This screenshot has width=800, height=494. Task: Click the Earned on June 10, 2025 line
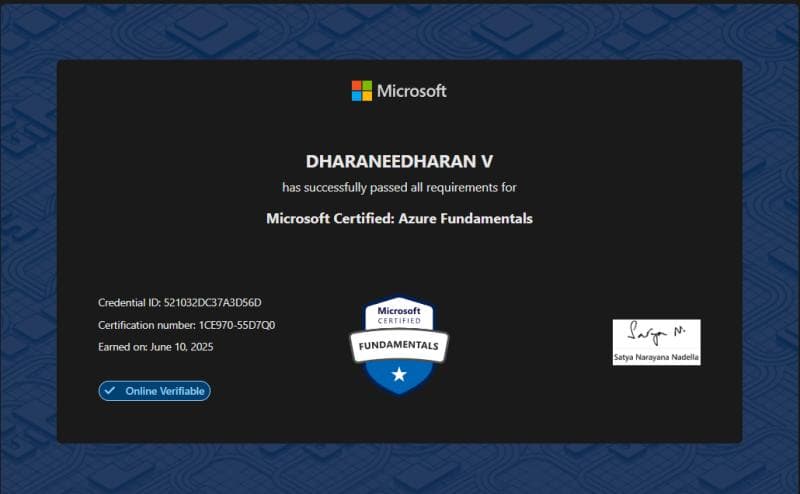156,347
